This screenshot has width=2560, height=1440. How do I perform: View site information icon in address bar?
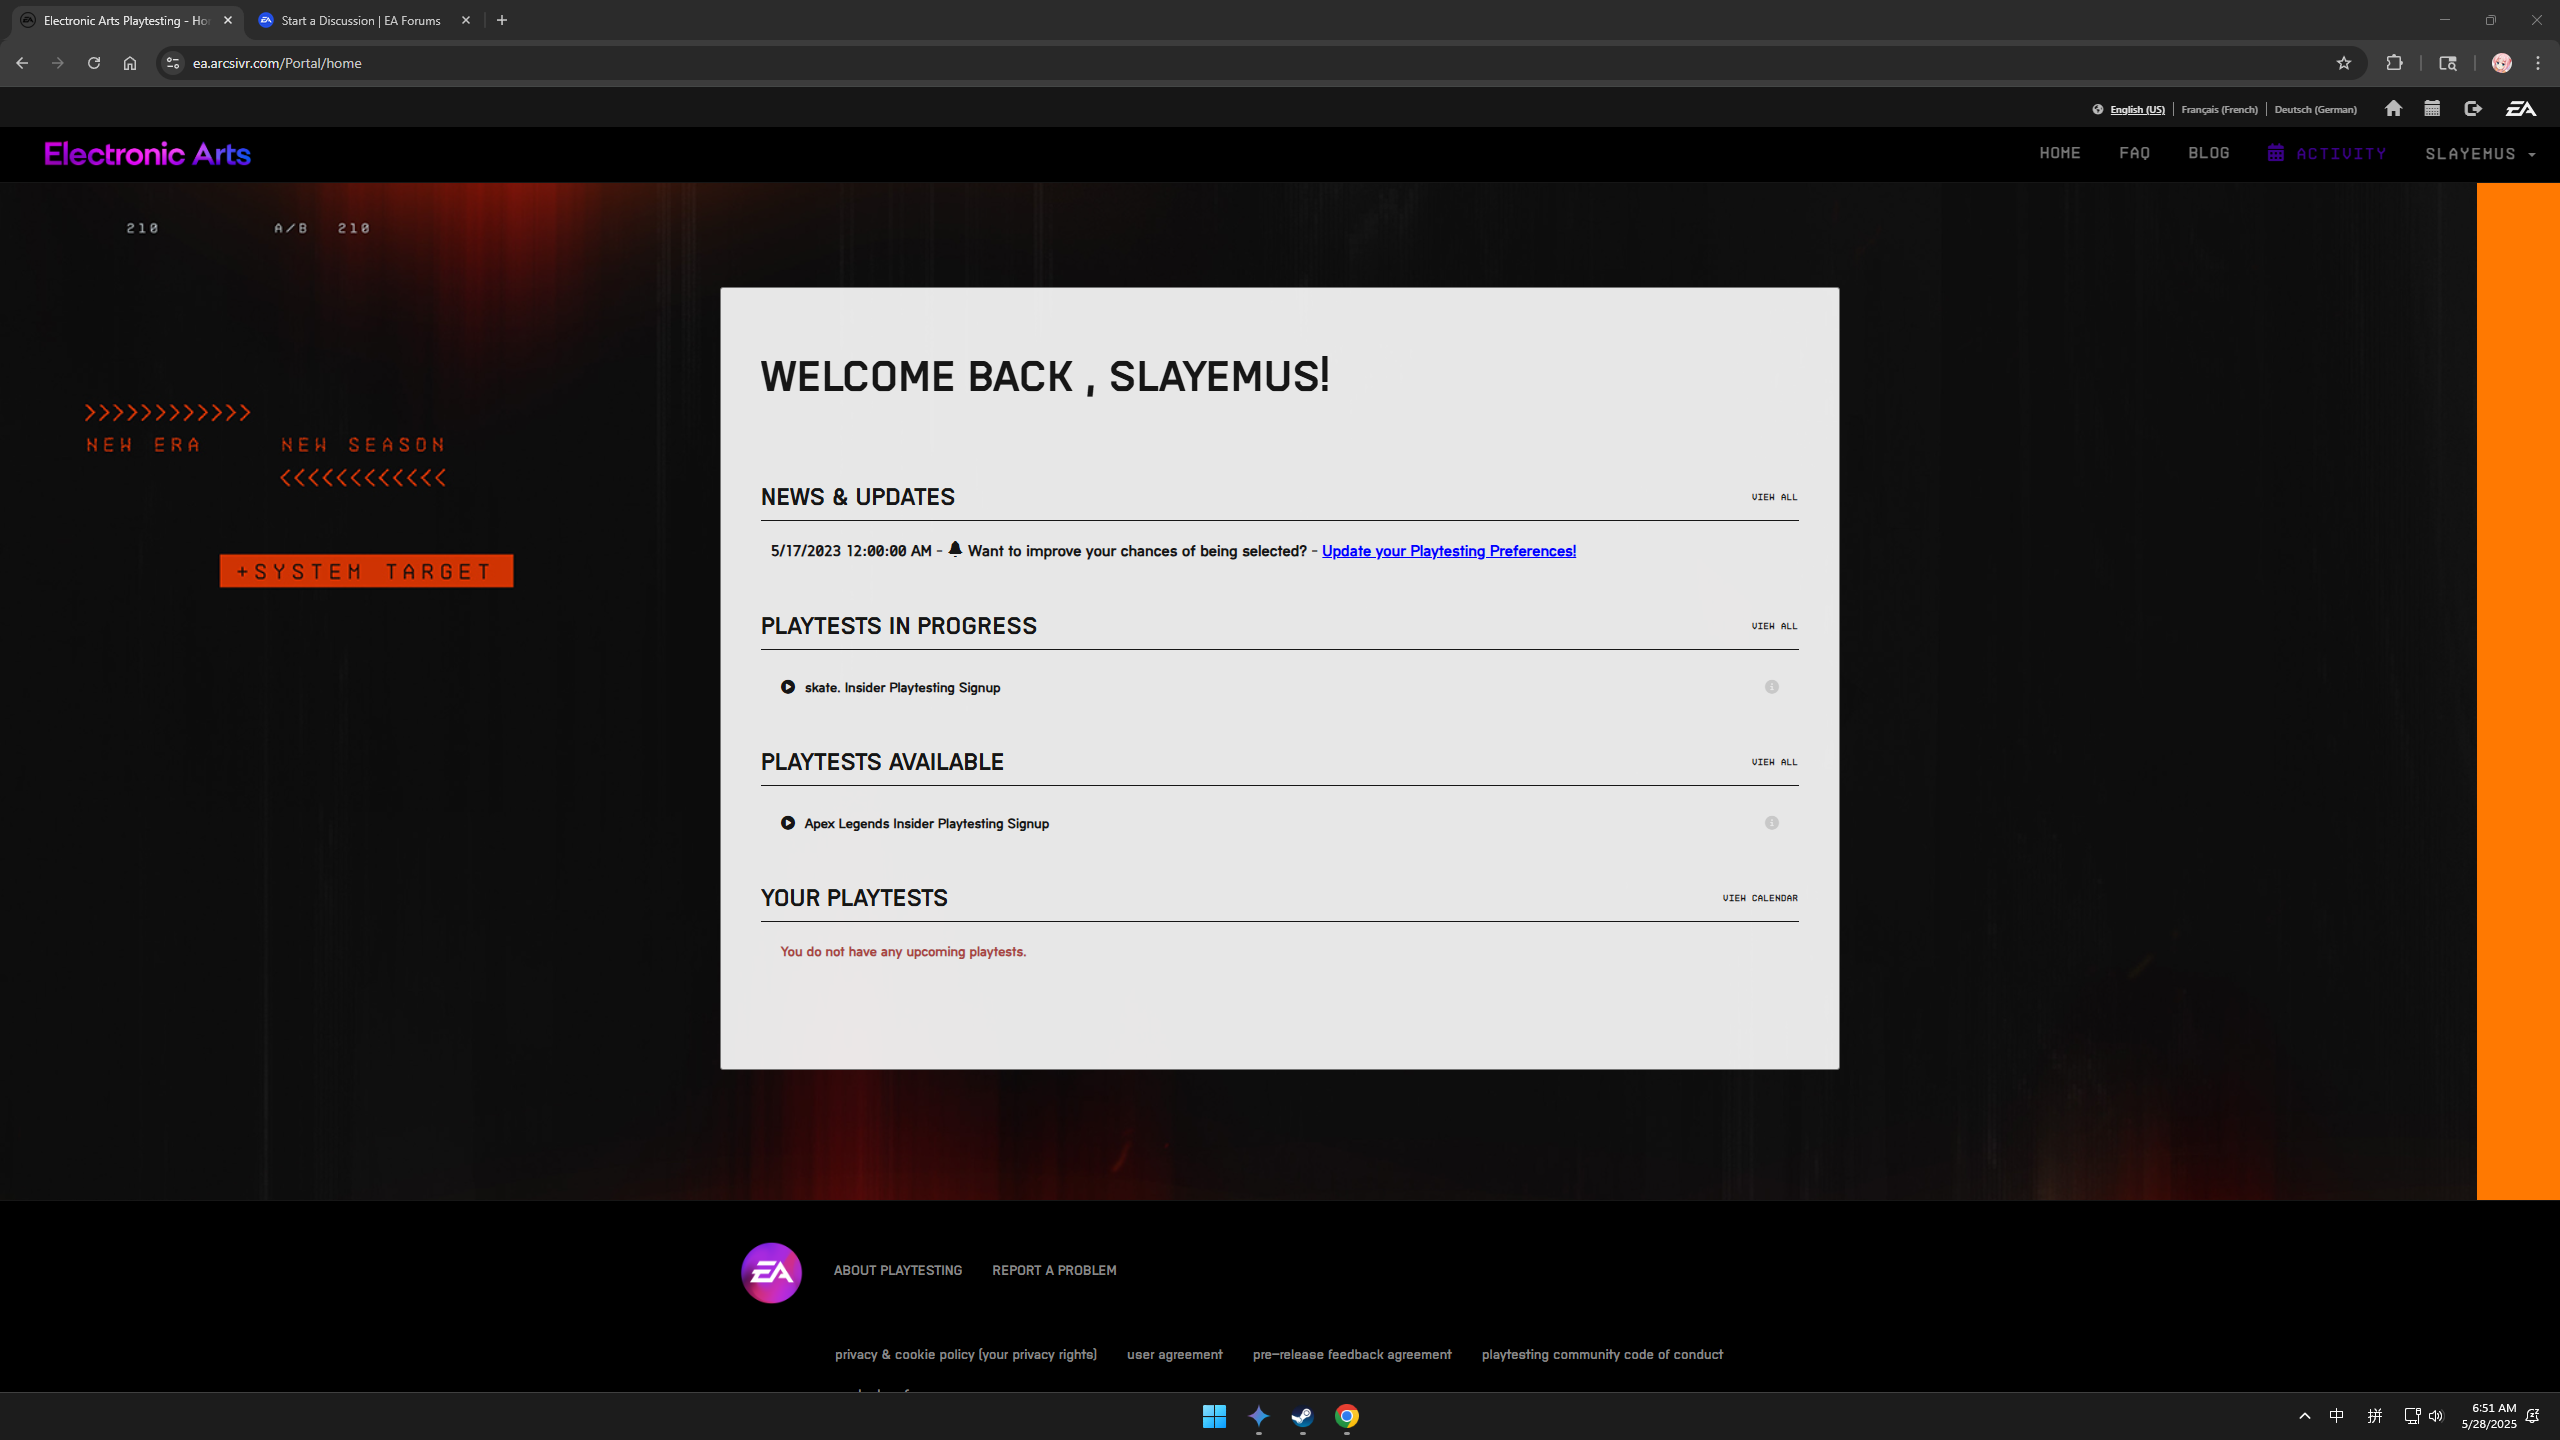point(173,63)
